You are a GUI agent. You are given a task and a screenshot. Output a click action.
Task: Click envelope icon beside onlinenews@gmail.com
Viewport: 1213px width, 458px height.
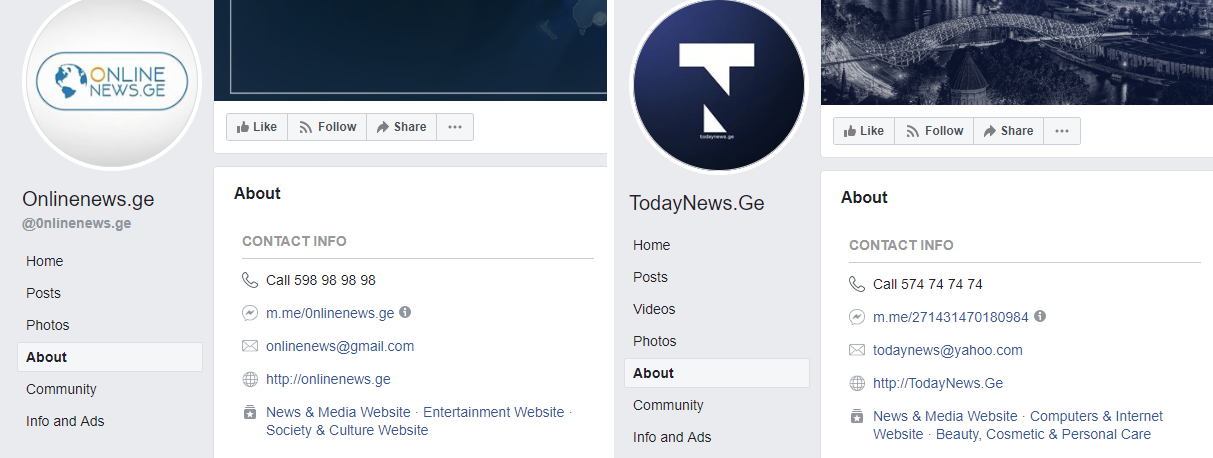(x=250, y=346)
